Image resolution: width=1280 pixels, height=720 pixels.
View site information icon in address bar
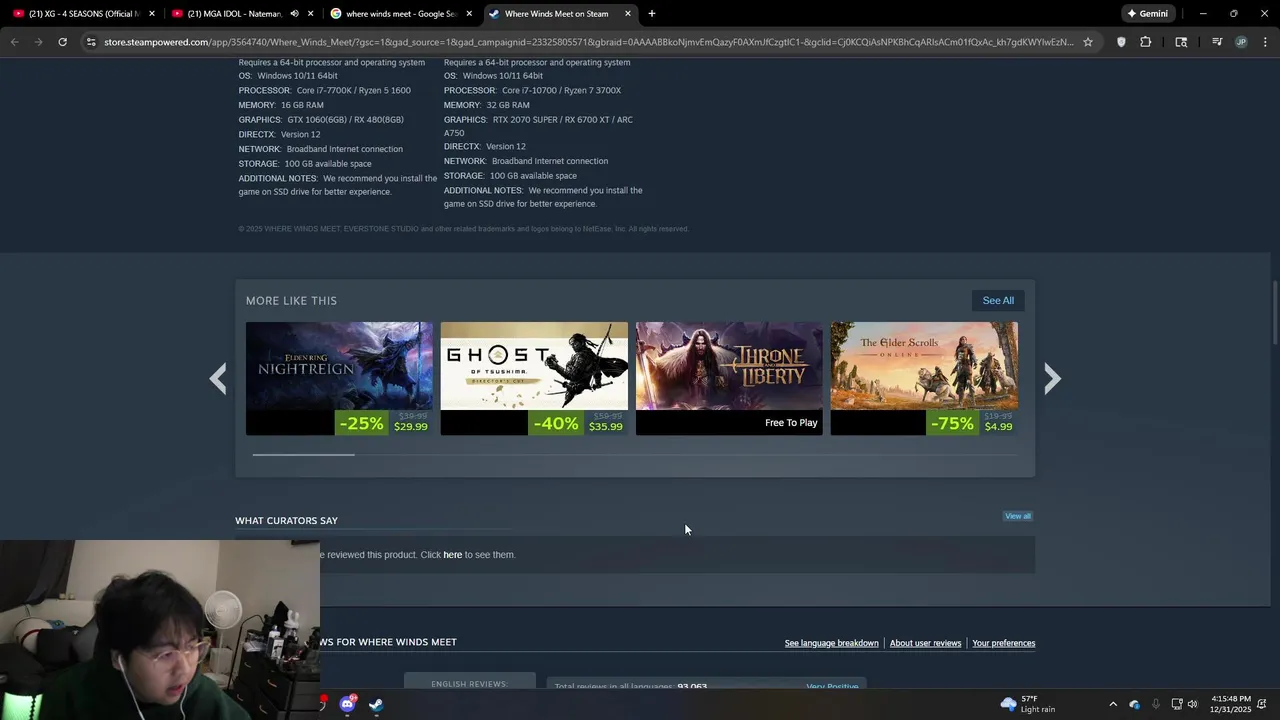(91, 42)
